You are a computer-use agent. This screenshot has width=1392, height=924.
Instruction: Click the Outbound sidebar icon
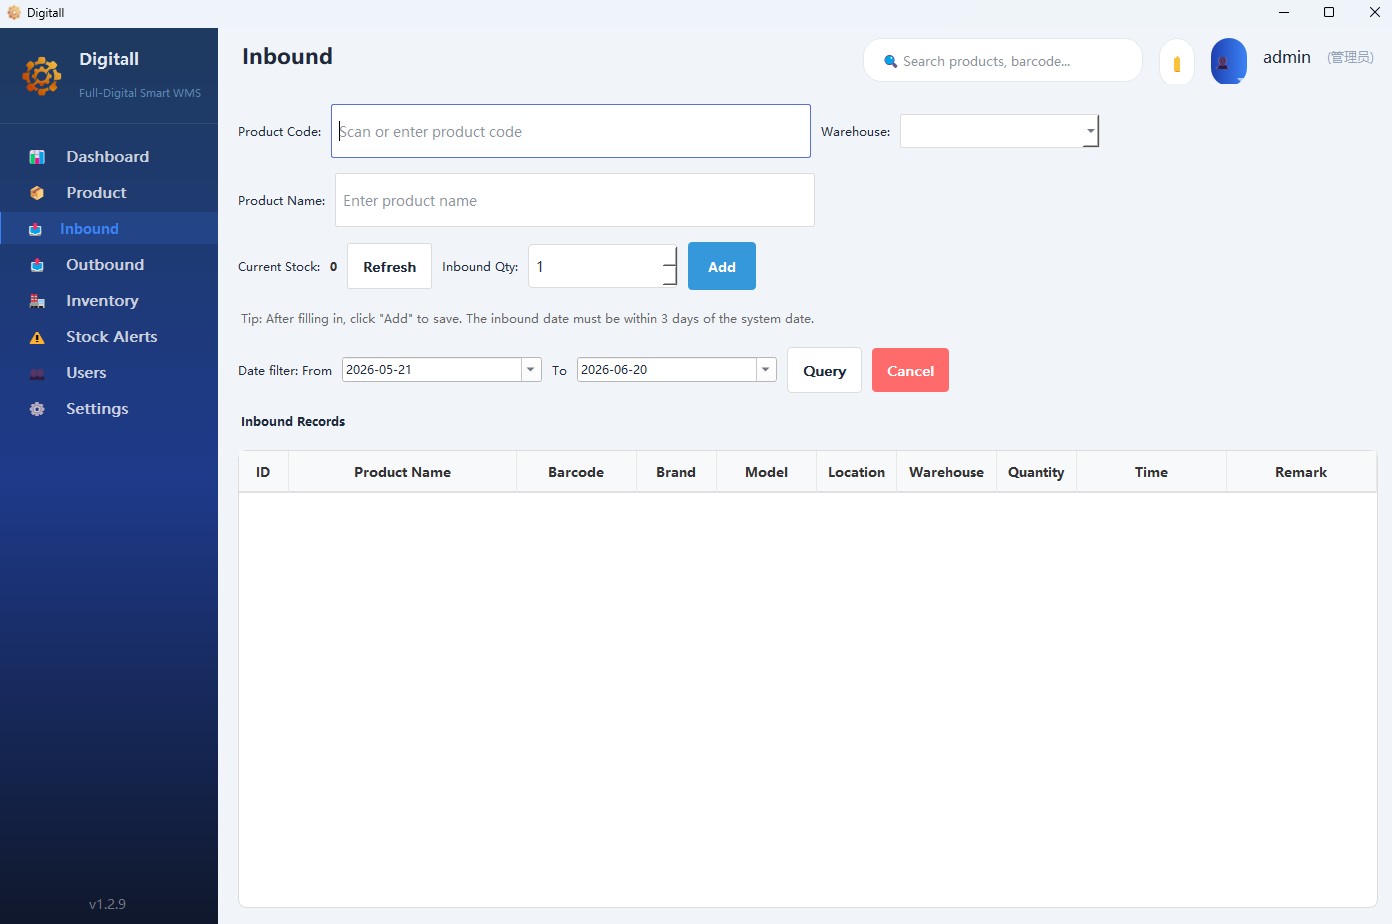pos(37,265)
